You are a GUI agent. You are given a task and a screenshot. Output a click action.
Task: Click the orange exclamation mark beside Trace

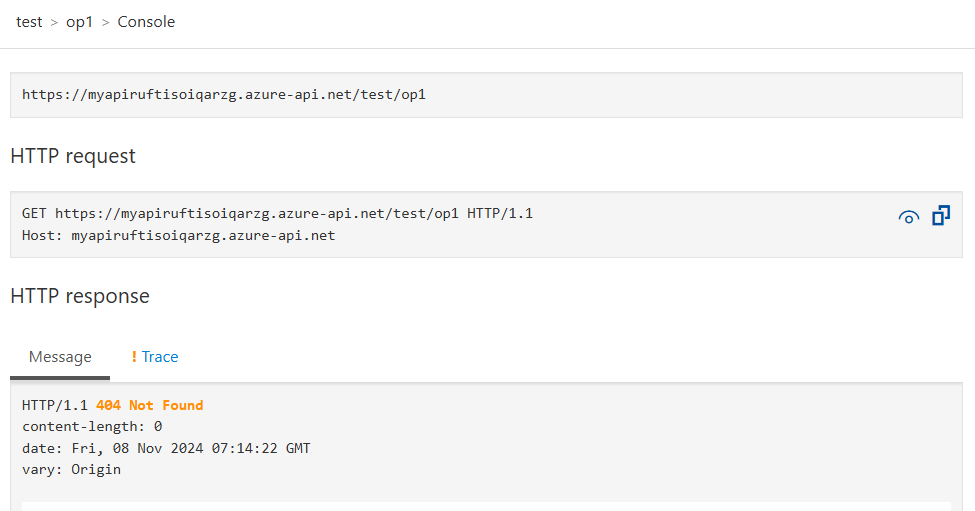click(x=134, y=357)
